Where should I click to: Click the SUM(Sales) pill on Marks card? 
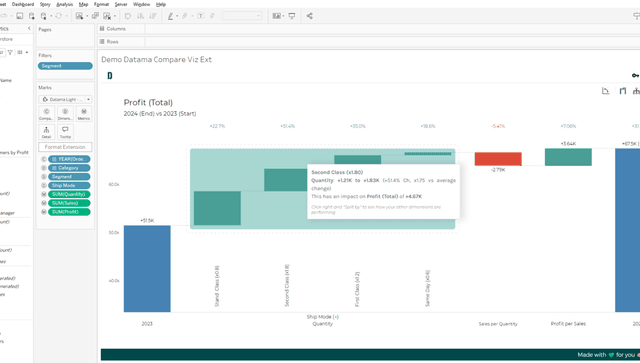pos(69,203)
